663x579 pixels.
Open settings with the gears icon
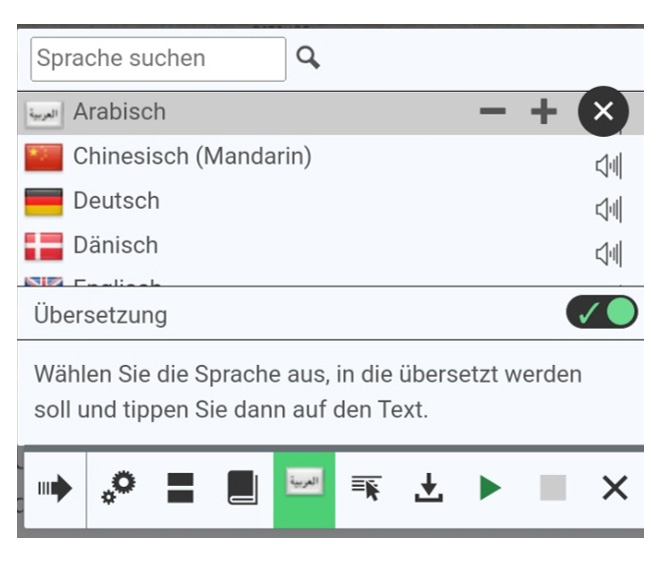point(118,489)
